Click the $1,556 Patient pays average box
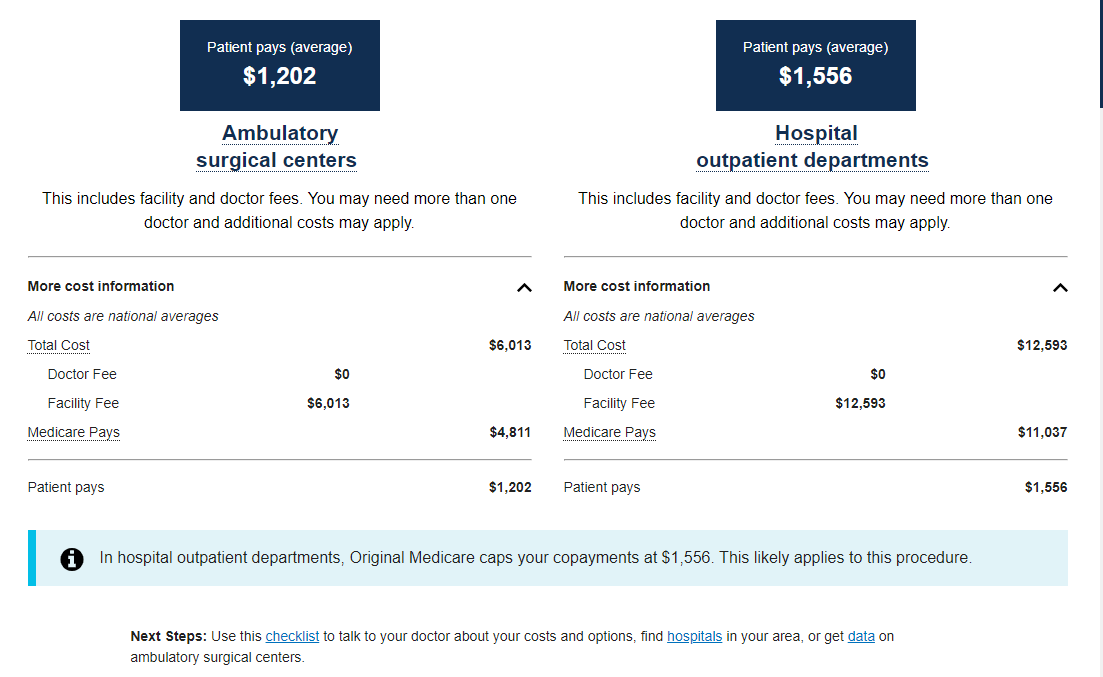Image resolution: width=1103 pixels, height=677 pixels. point(816,65)
